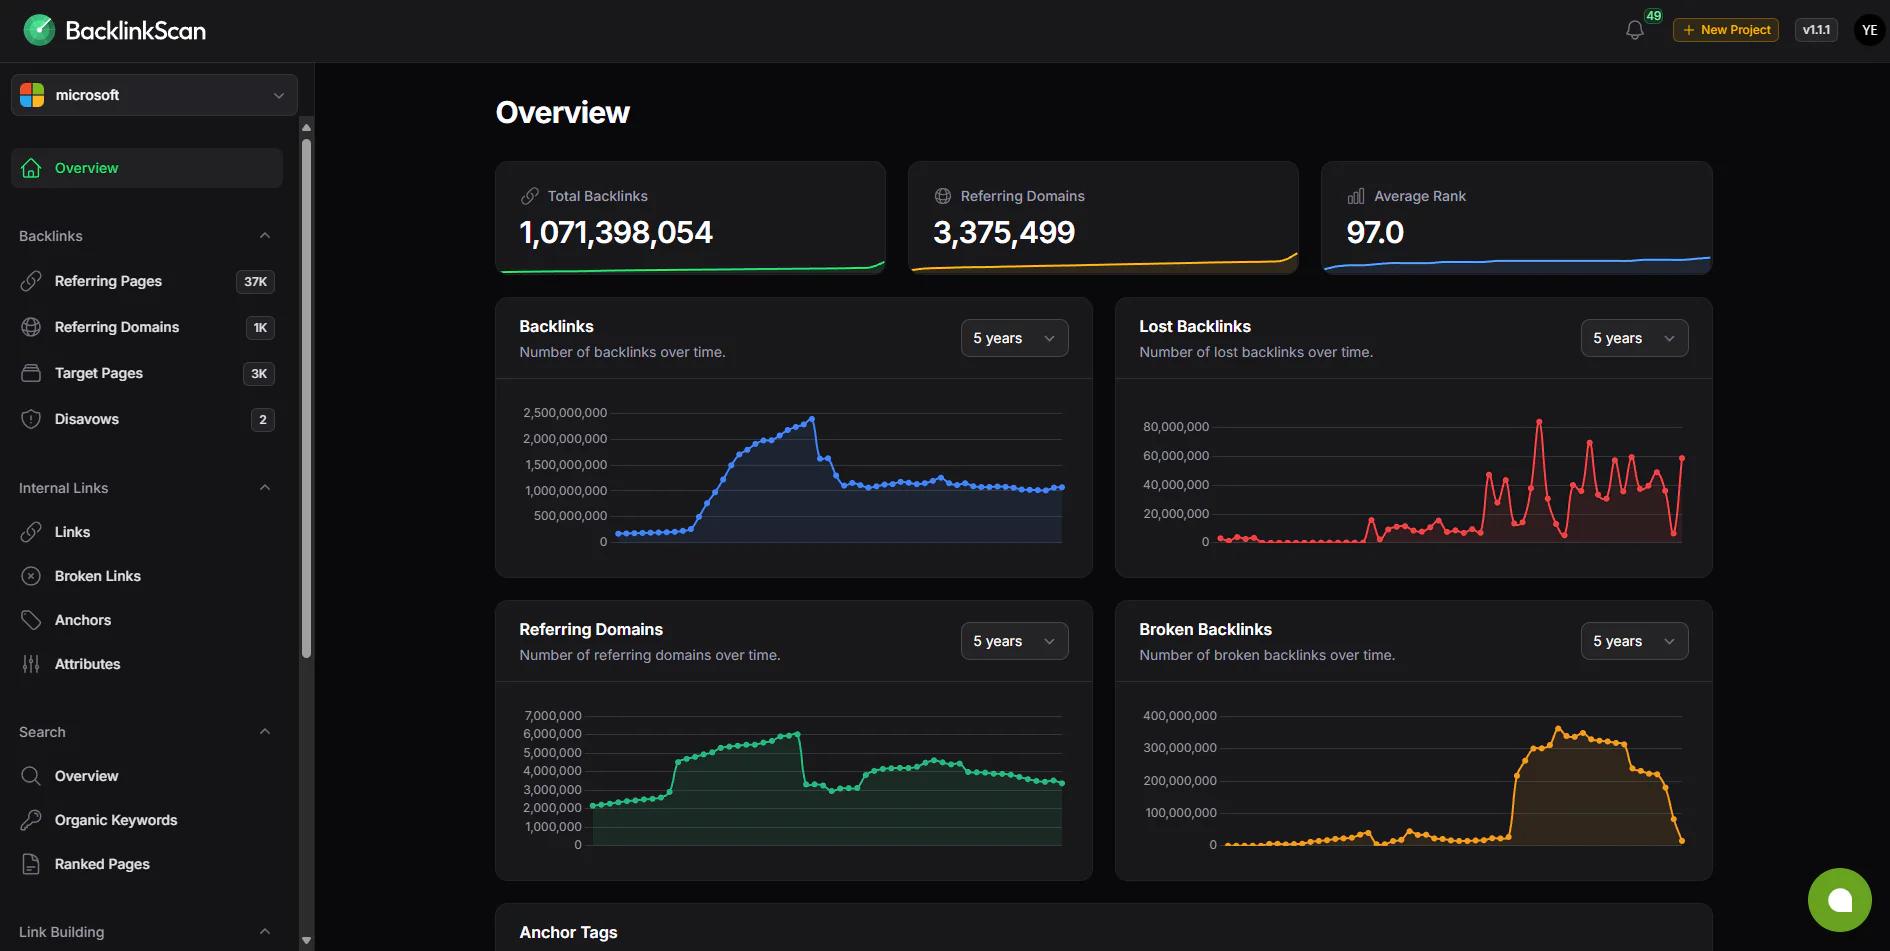Screen dimensions: 1890x951
Task: Open the Broken Backlinks 5 years dropdown
Action: [x=1634, y=641]
